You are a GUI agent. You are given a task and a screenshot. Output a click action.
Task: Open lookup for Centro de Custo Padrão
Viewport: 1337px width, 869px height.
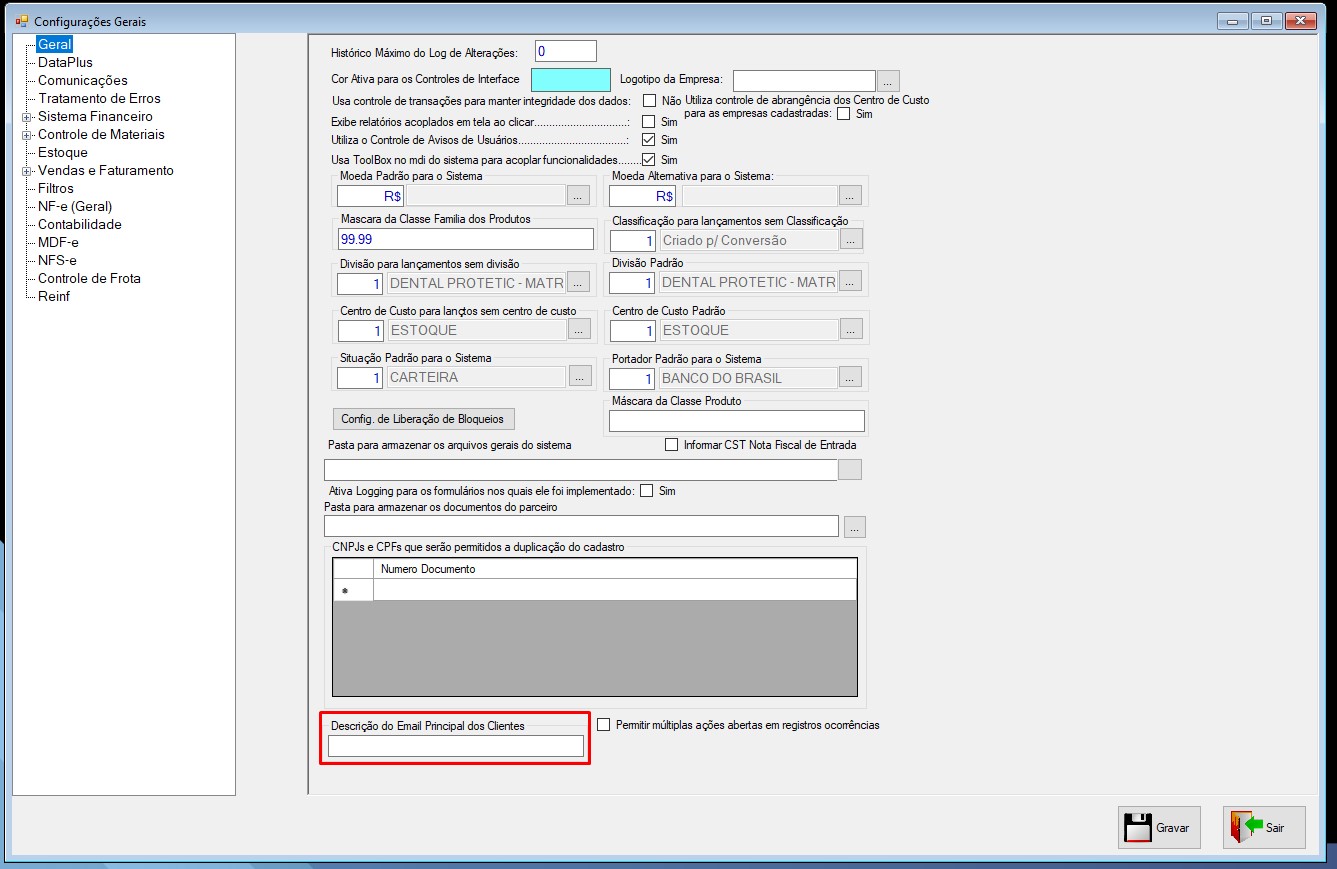pos(850,330)
